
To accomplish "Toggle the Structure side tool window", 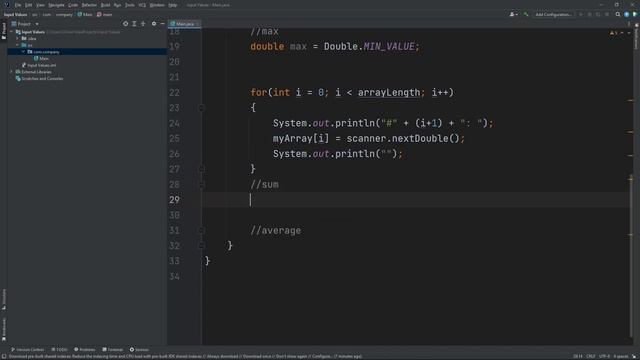I will tap(4, 300).
